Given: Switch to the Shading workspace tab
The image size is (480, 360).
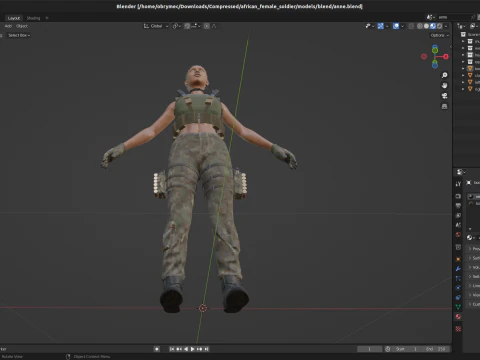Looking at the screenshot, I should coord(33,18).
